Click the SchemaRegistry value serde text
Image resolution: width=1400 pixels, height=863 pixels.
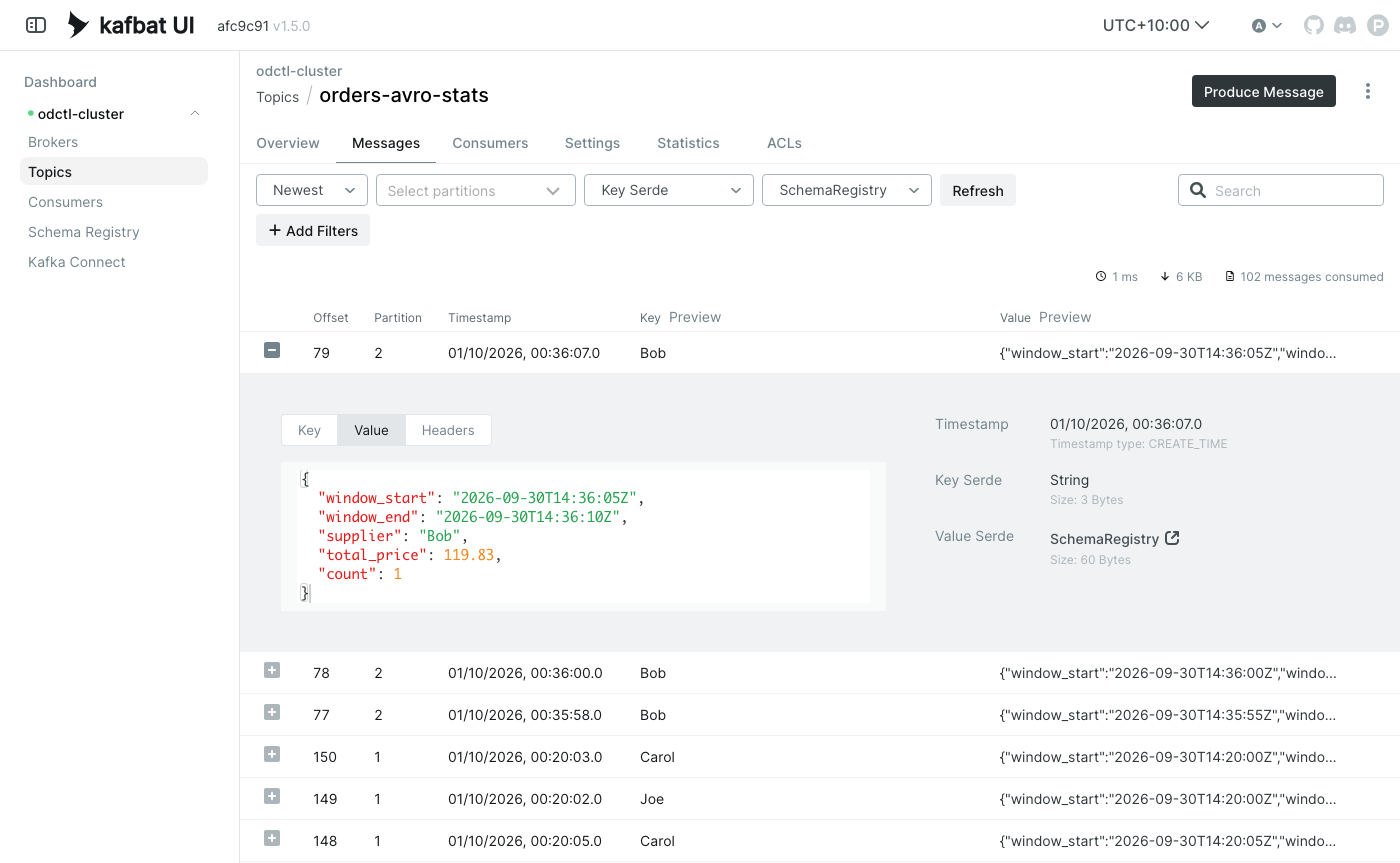click(1104, 539)
